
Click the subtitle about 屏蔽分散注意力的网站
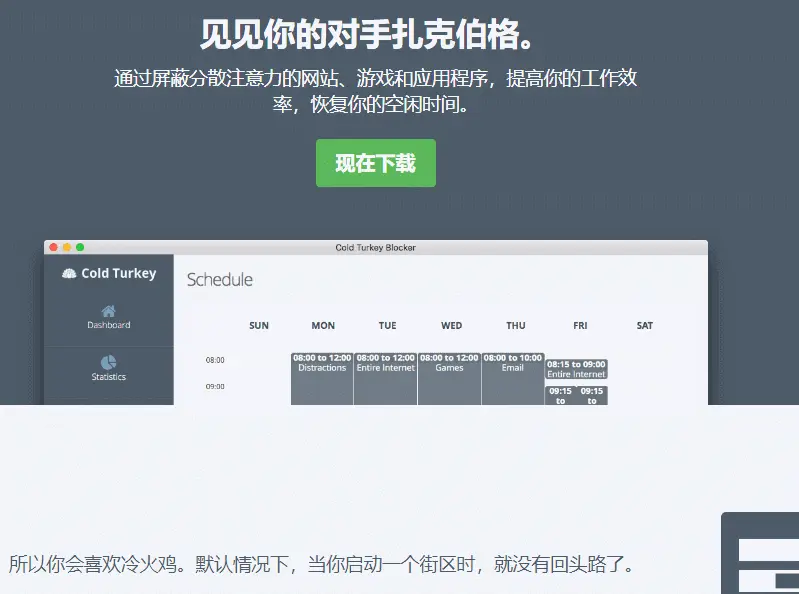376,91
